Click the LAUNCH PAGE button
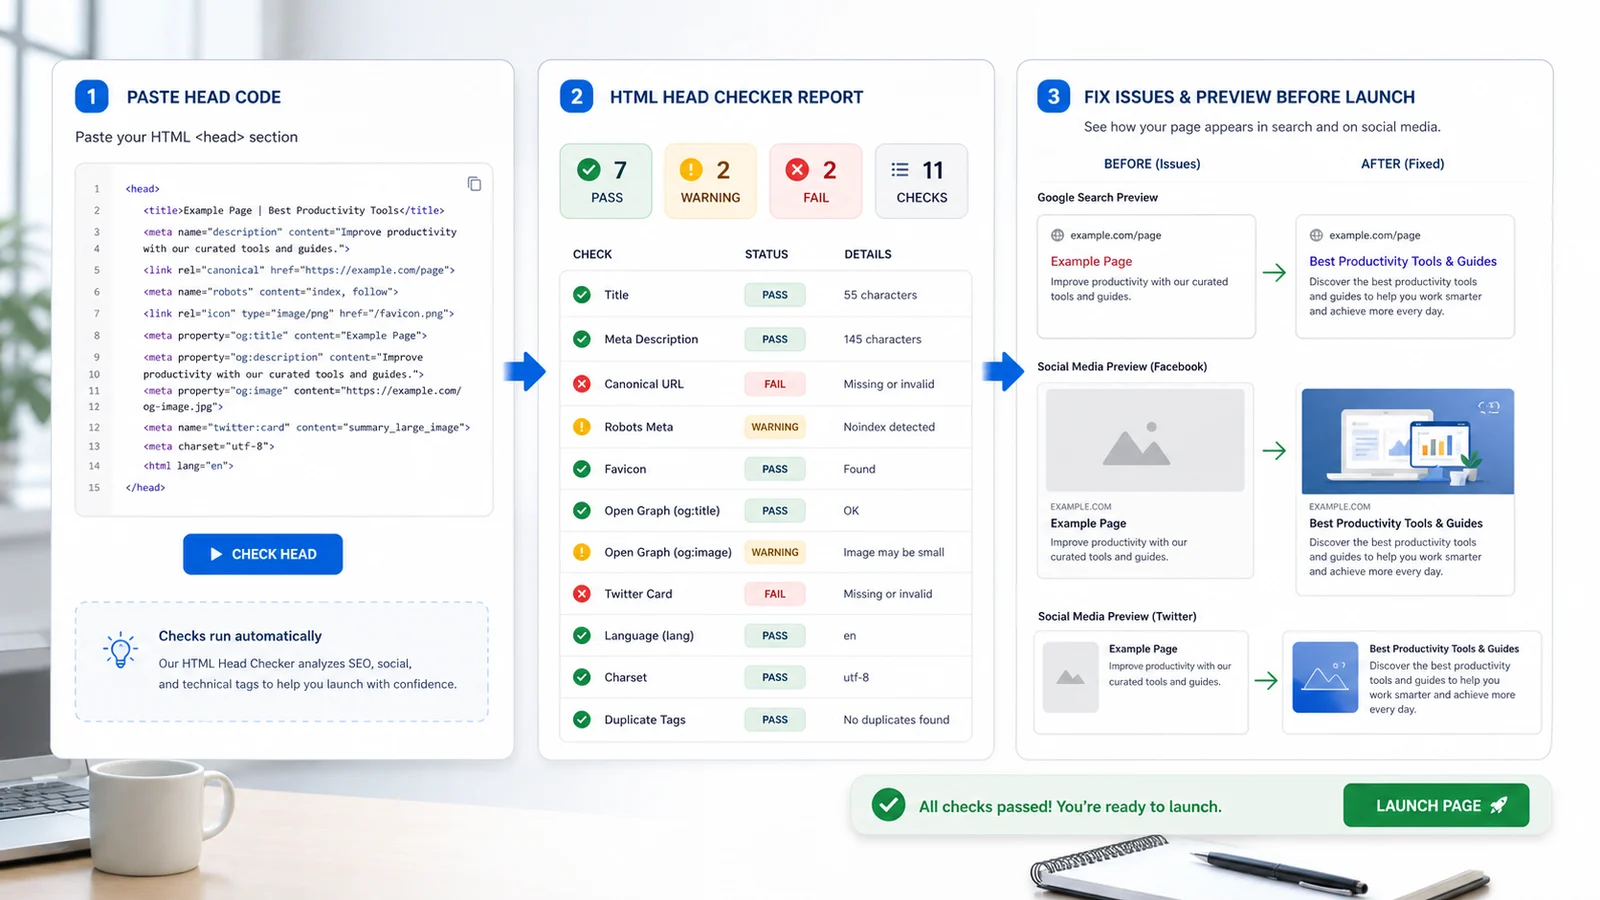 (1436, 805)
